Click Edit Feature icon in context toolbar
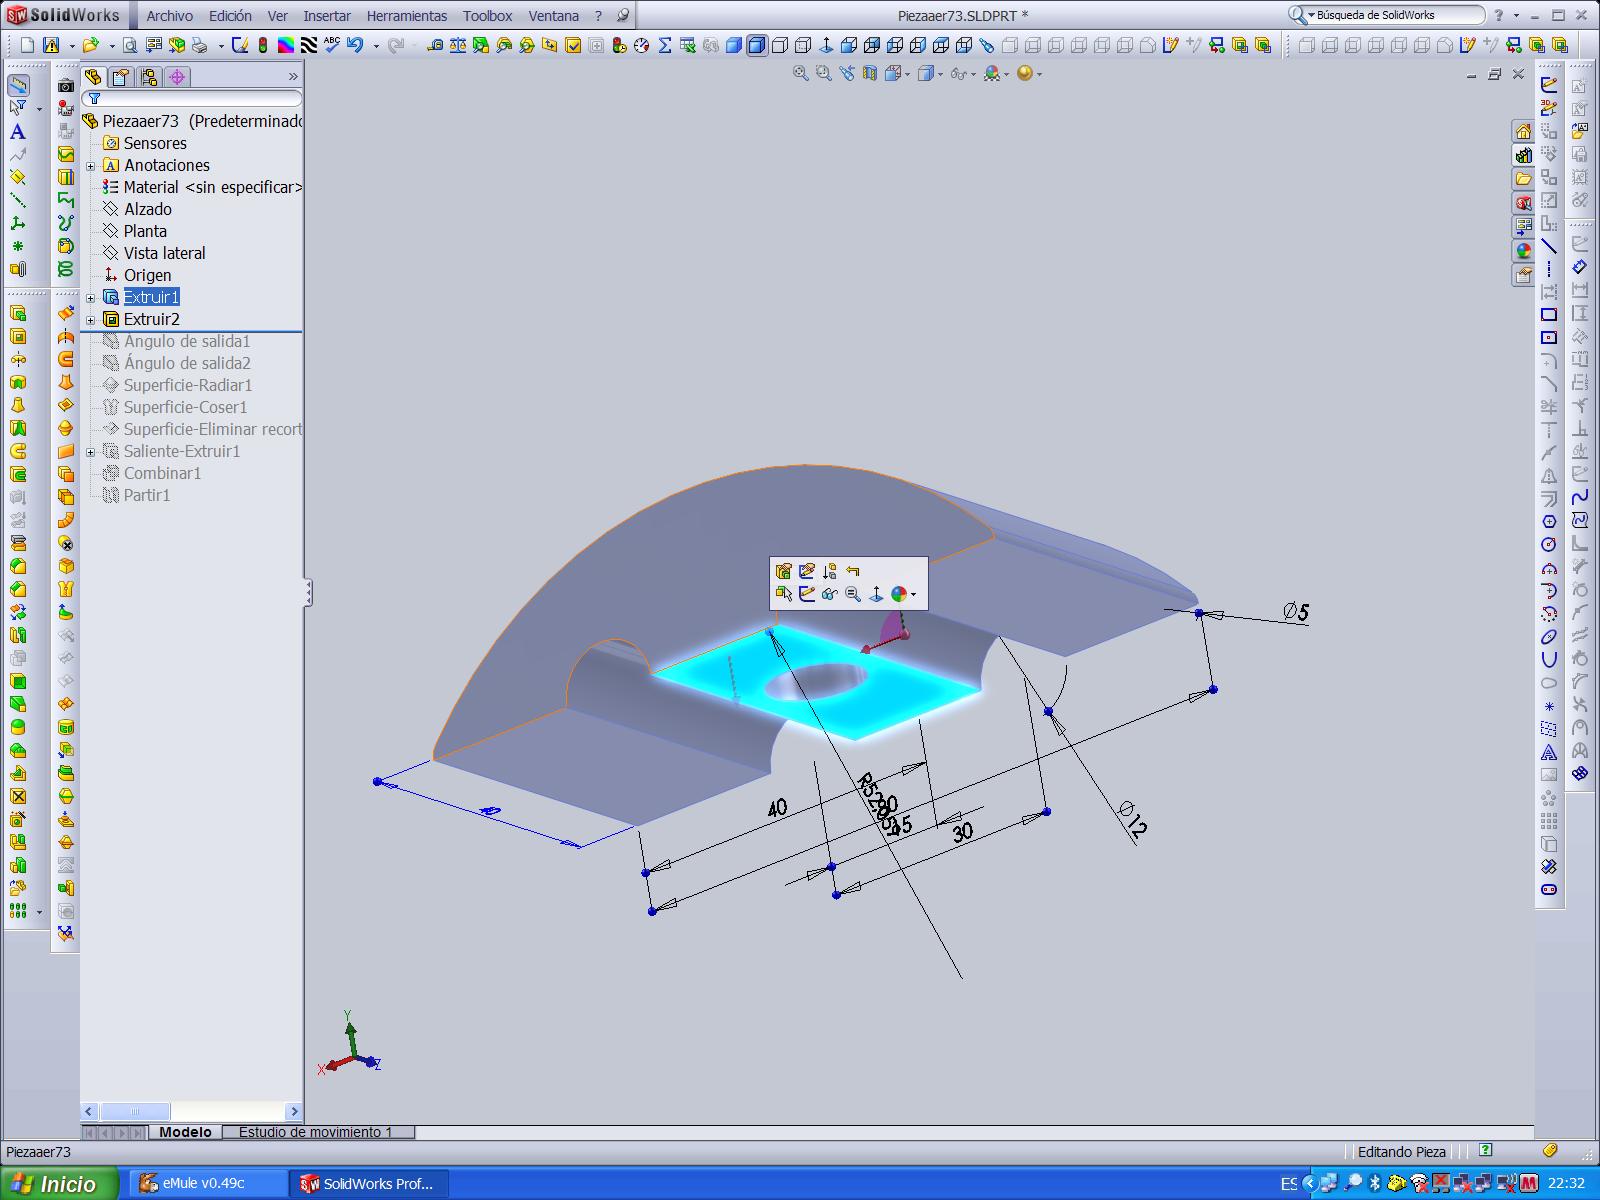The image size is (1600, 1200). 784,571
